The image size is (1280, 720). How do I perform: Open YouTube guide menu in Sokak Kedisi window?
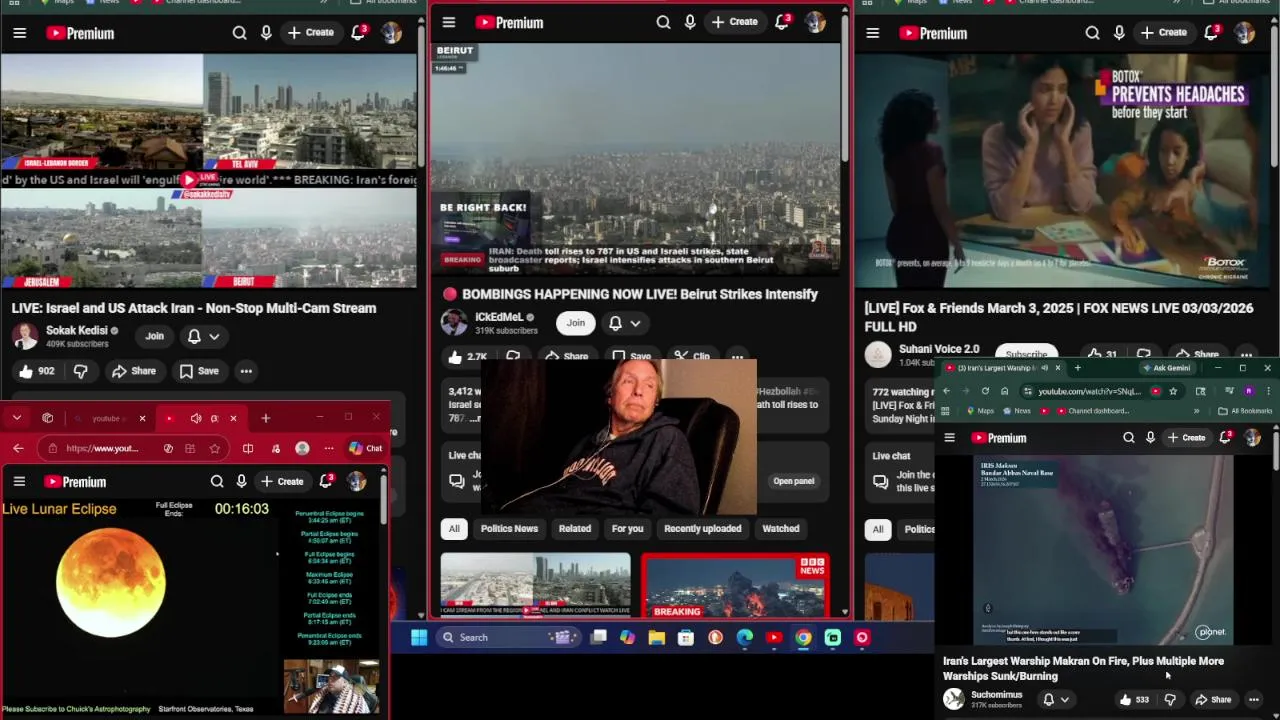(19, 33)
